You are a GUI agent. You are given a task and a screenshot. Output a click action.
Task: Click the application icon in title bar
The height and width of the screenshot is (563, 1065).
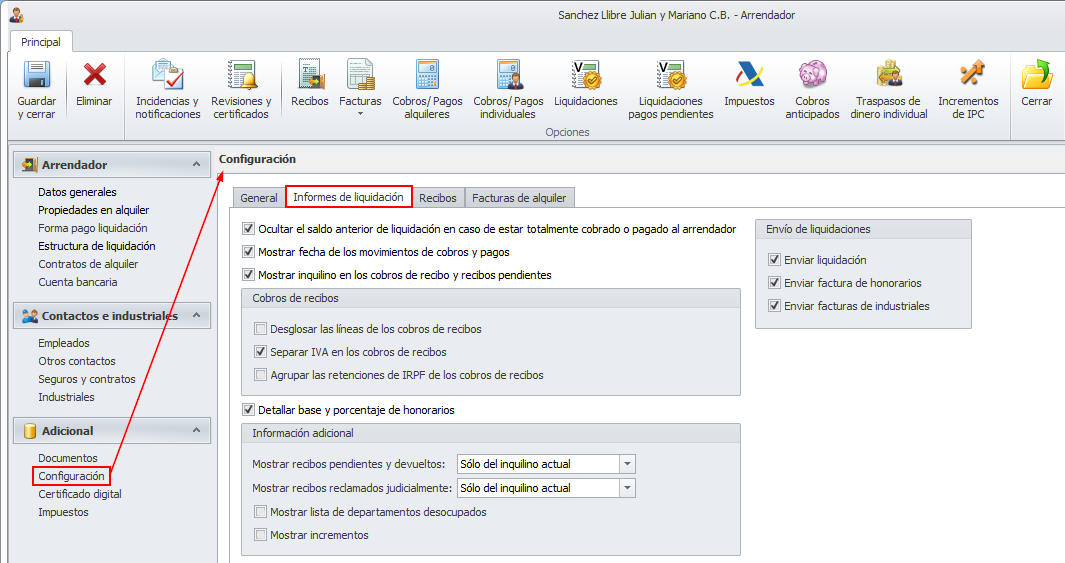(17, 15)
